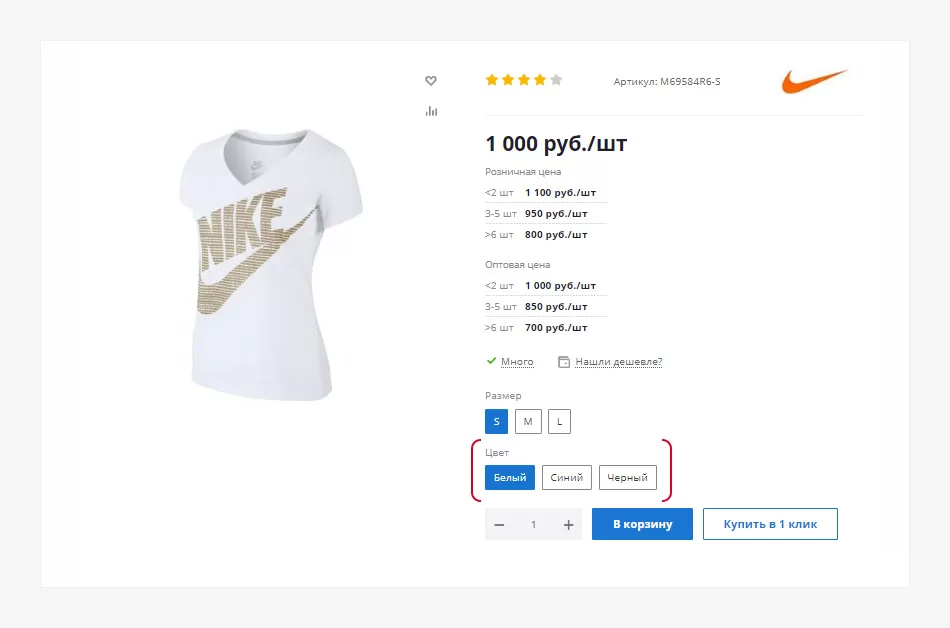
Task: Choose the Черный color option
Action: point(628,477)
